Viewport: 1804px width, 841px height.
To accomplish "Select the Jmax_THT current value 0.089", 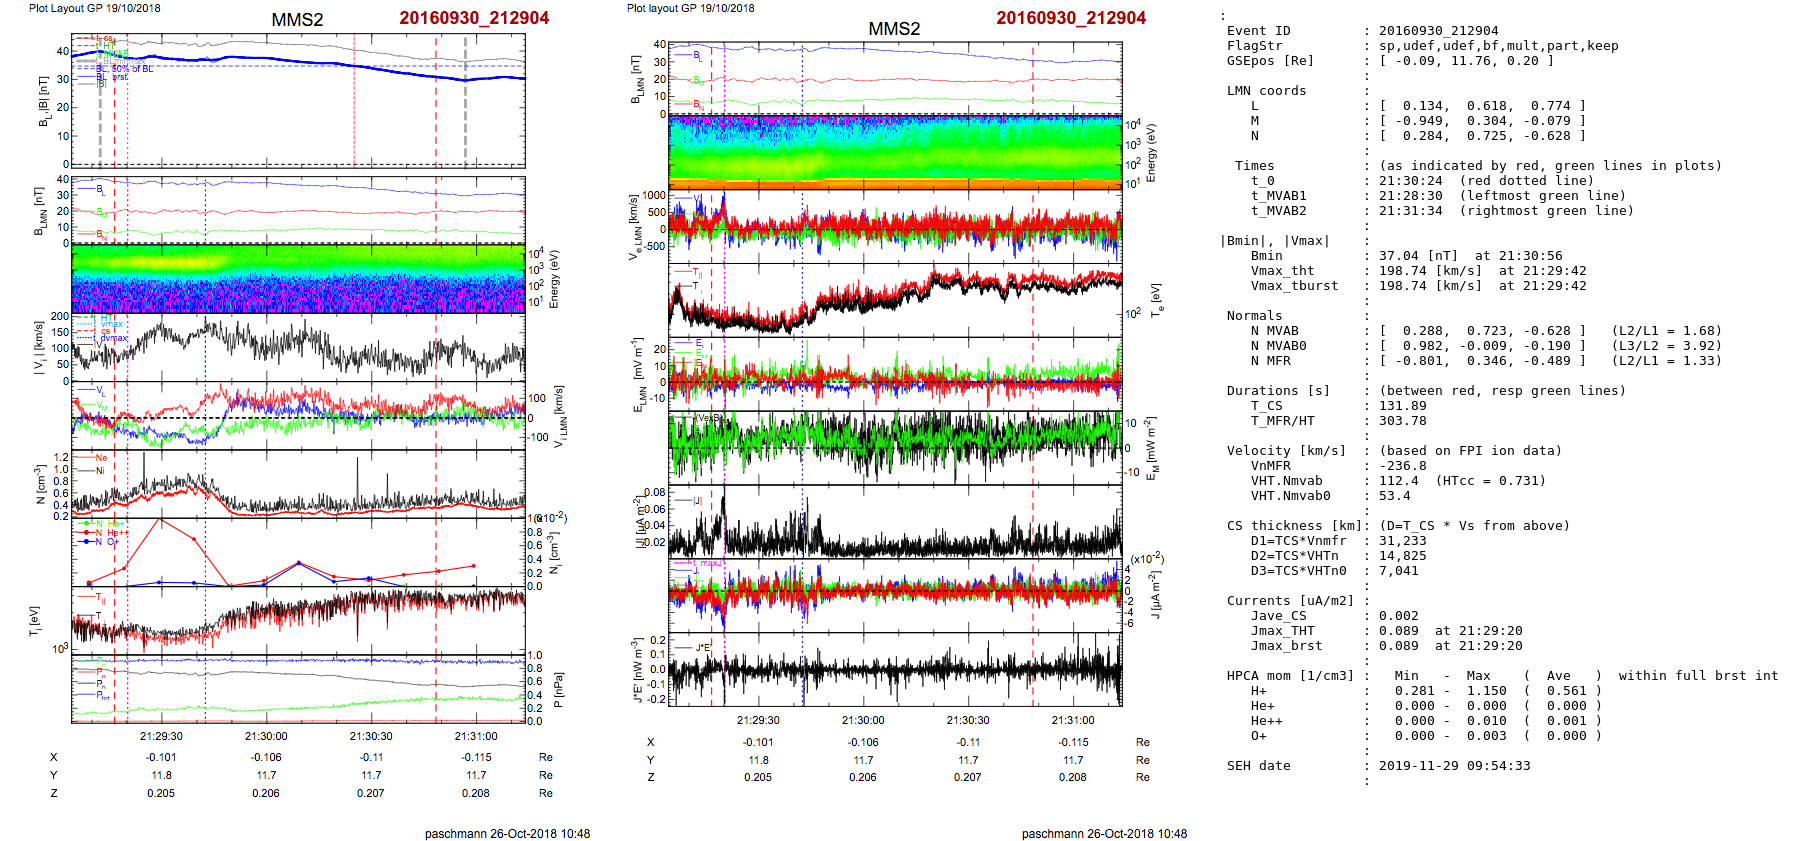I will 1398,631.
